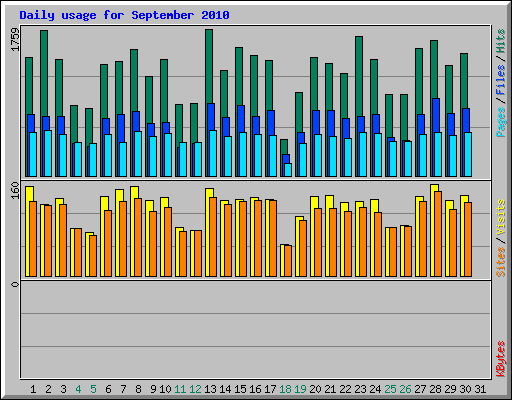
Task: Click day label "6" on the x-axis
Action: (108, 389)
